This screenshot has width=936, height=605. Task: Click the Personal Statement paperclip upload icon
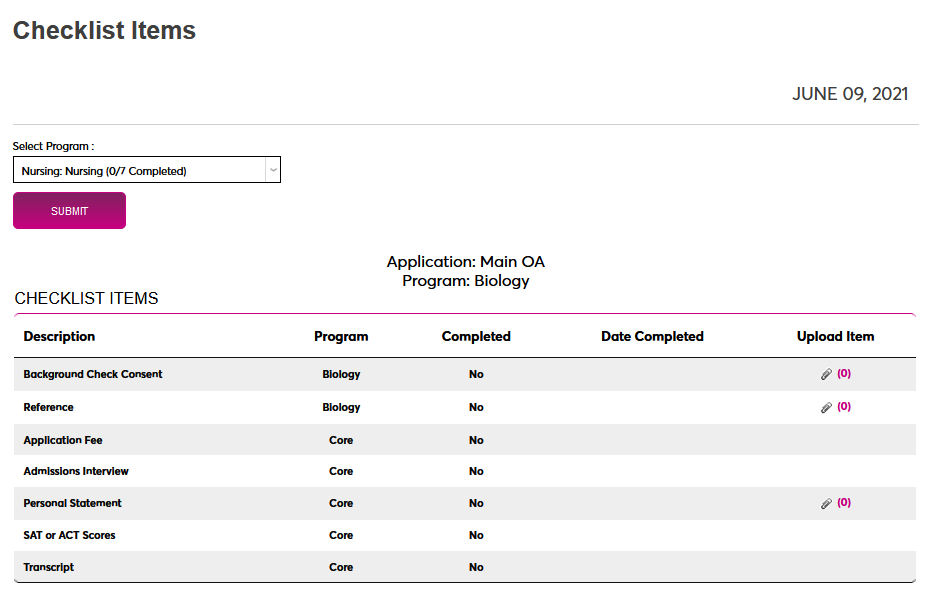[x=826, y=504]
